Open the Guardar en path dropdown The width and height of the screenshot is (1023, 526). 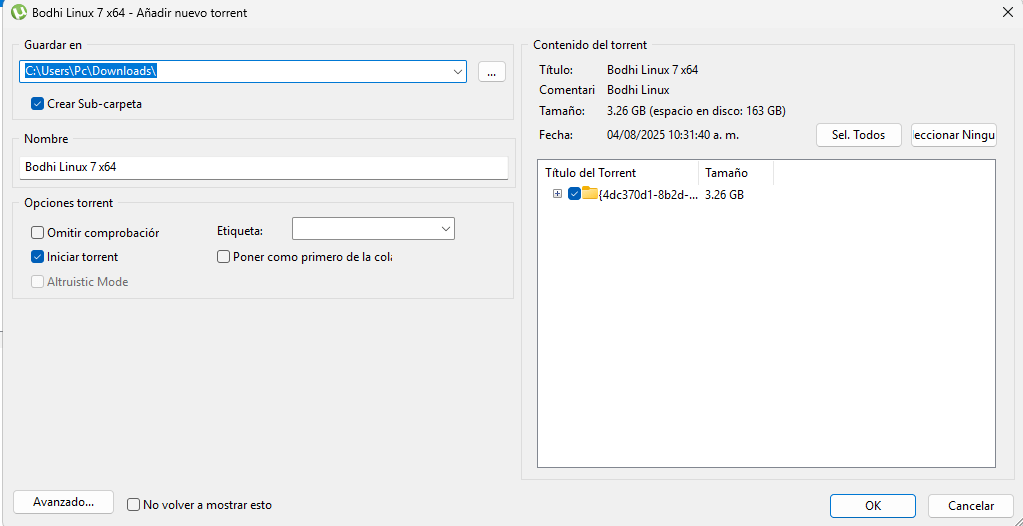click(x=458, y=71)
